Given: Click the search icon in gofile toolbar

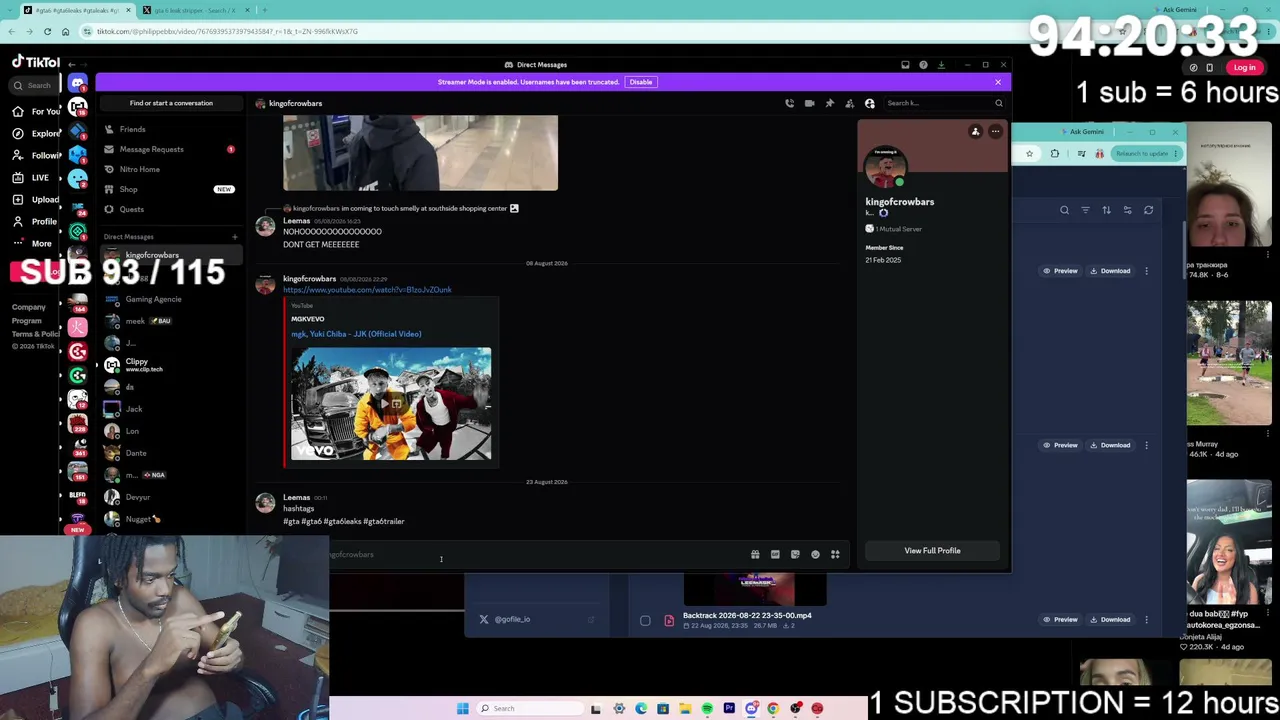Looking at the screenshot, I should tap(1064, 210).
